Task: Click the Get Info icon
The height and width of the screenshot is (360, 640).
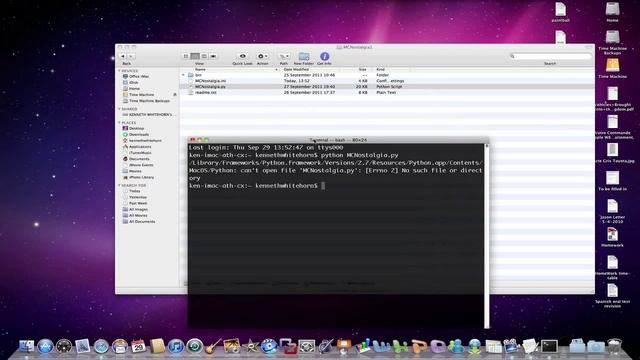Action: pyautogui.click(x=324, y=56)
